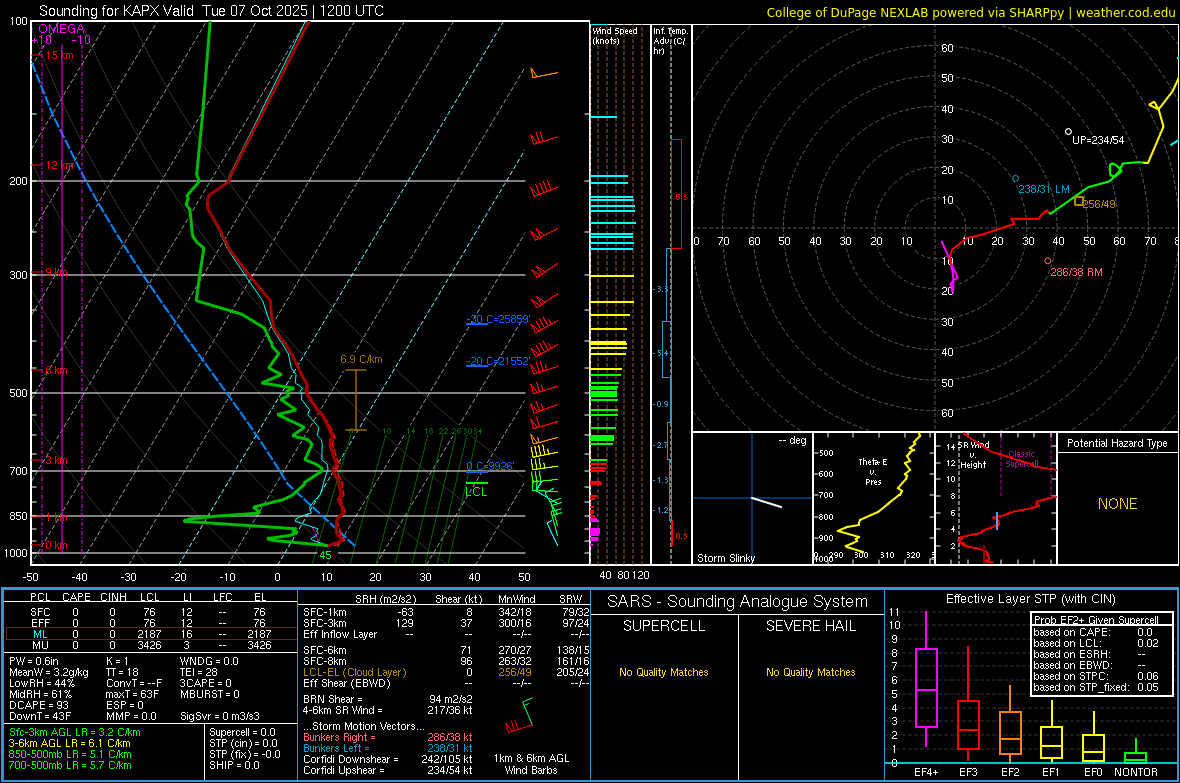
Task: Click the green LCL label
Action: click(476, 492)
